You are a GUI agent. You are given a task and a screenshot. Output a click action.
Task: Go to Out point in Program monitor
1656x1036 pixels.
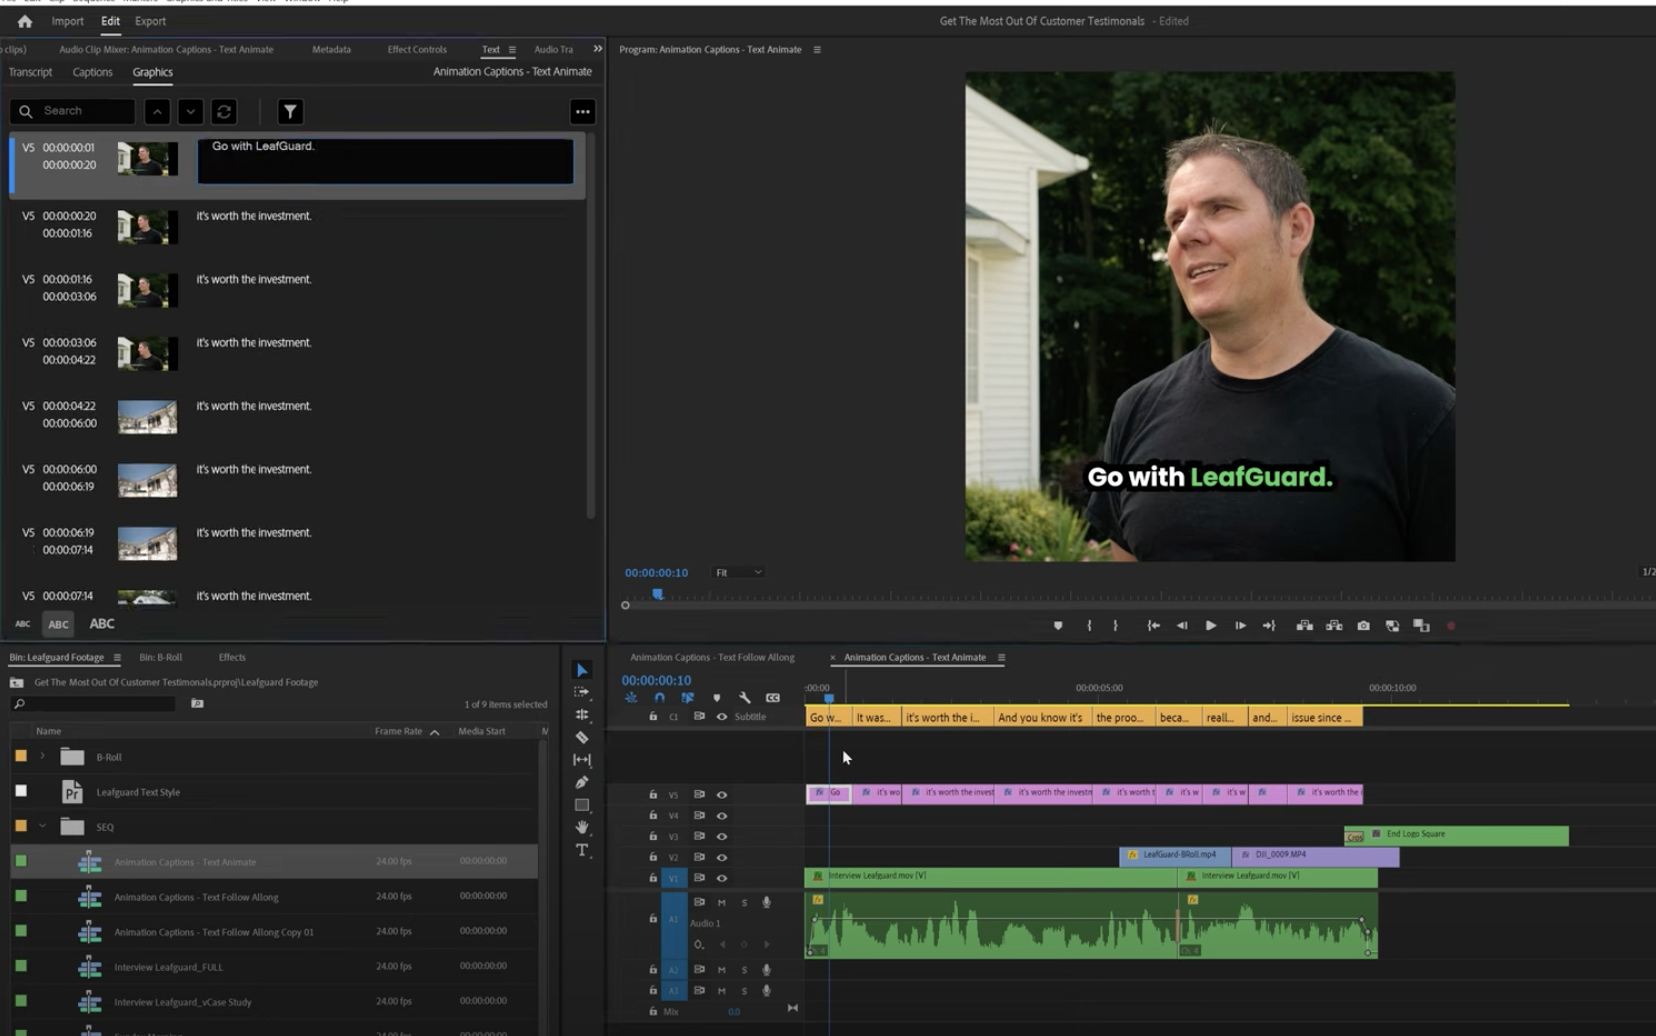pos(1269,626)
